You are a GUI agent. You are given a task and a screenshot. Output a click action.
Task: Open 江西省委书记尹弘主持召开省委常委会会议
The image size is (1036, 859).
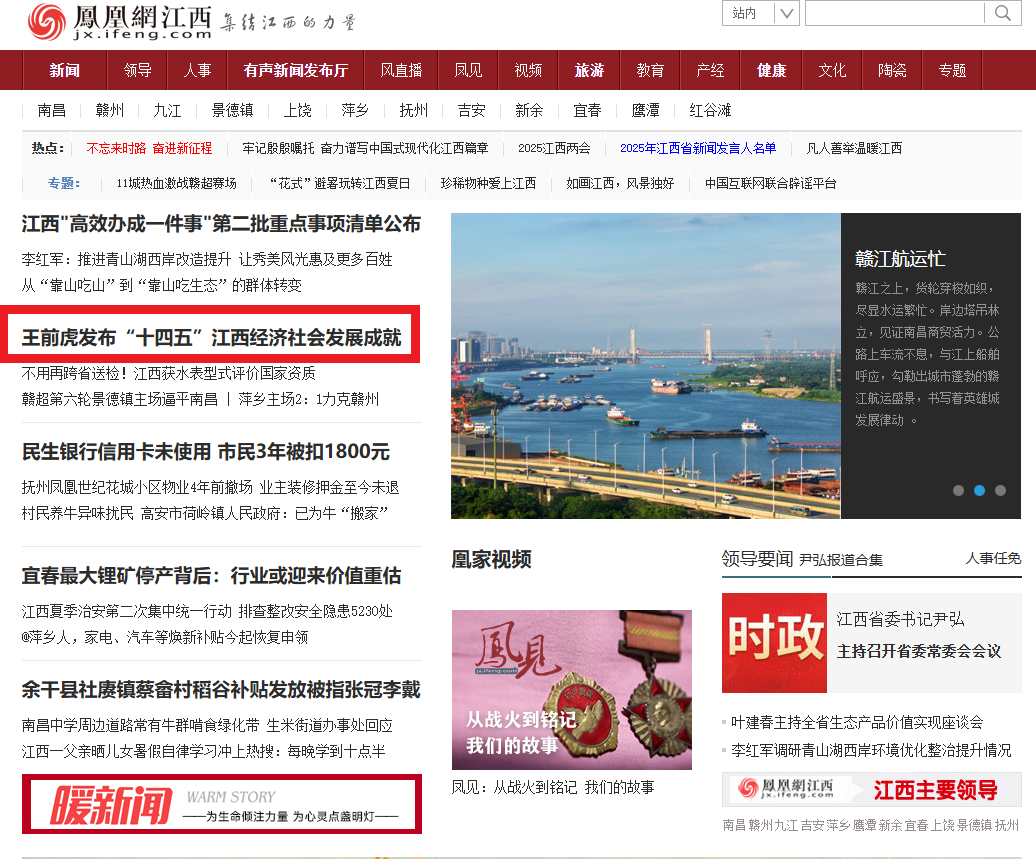point(918,635)
